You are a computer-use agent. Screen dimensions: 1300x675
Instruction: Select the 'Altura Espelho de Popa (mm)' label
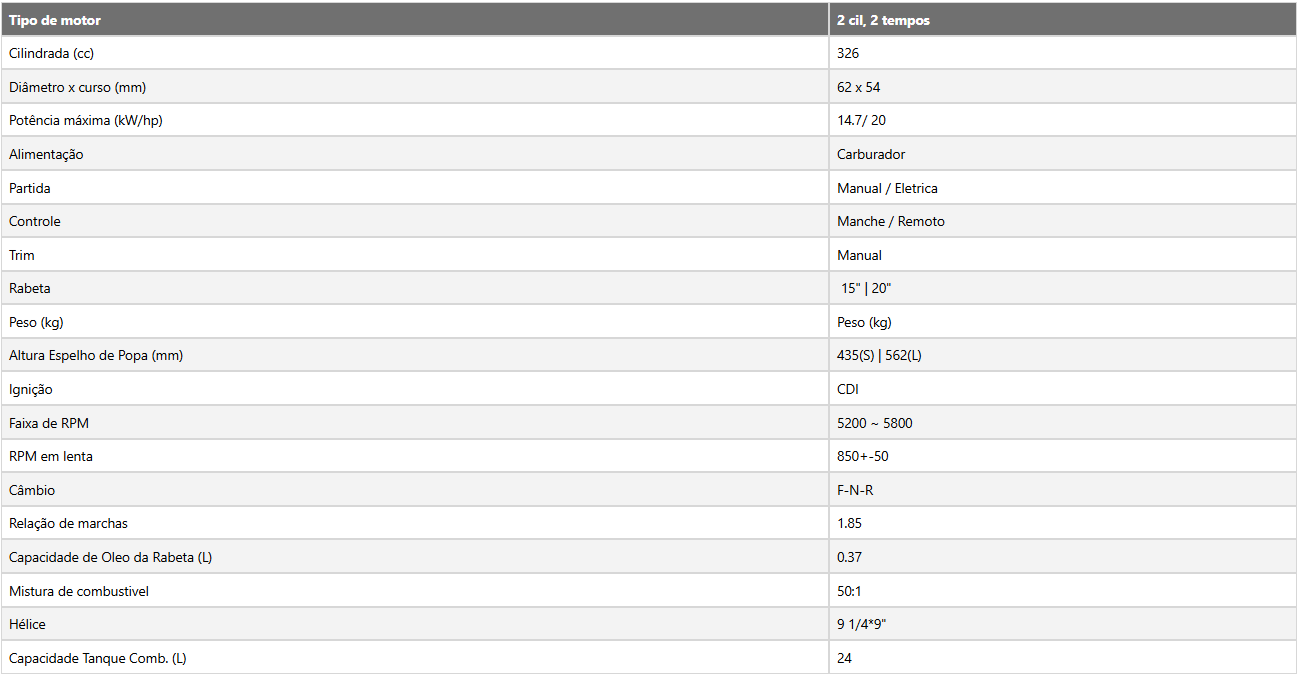[x=96, y=355]
